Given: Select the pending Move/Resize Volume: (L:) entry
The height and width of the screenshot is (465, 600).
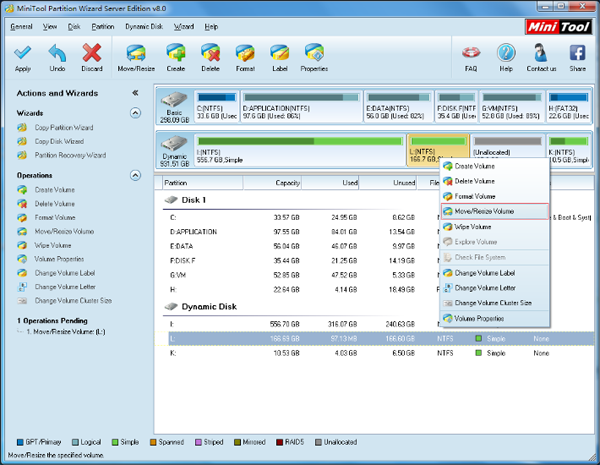Looking at the screenshot, I should click(65, 332).
